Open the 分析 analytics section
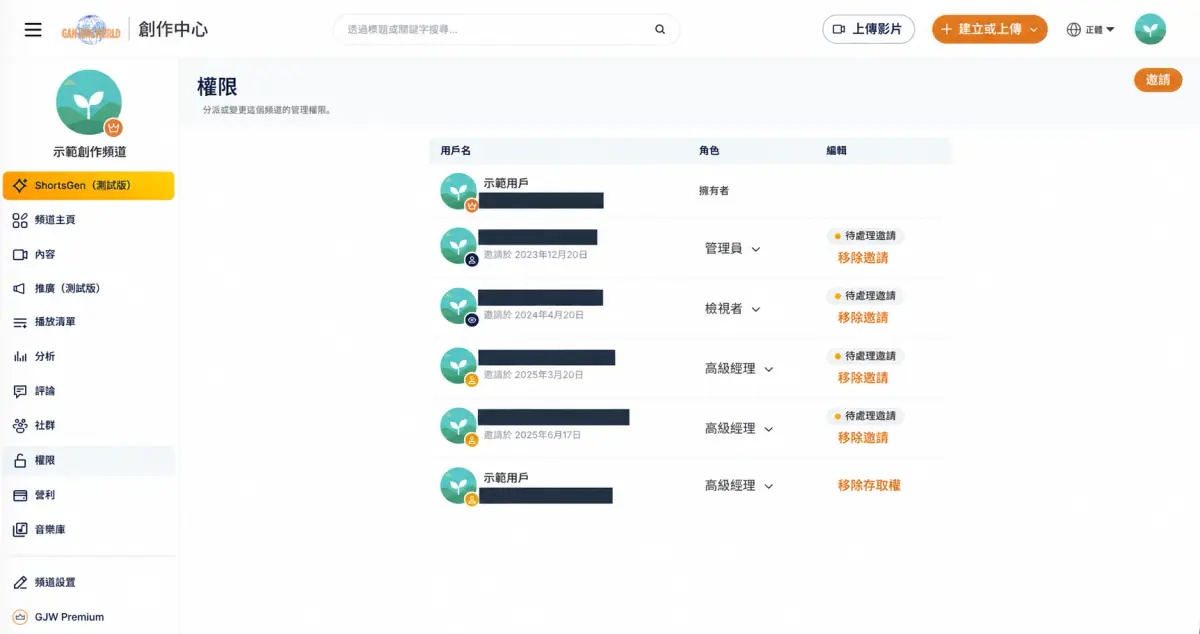The image size is (1200, 634). tap(89, 356)
